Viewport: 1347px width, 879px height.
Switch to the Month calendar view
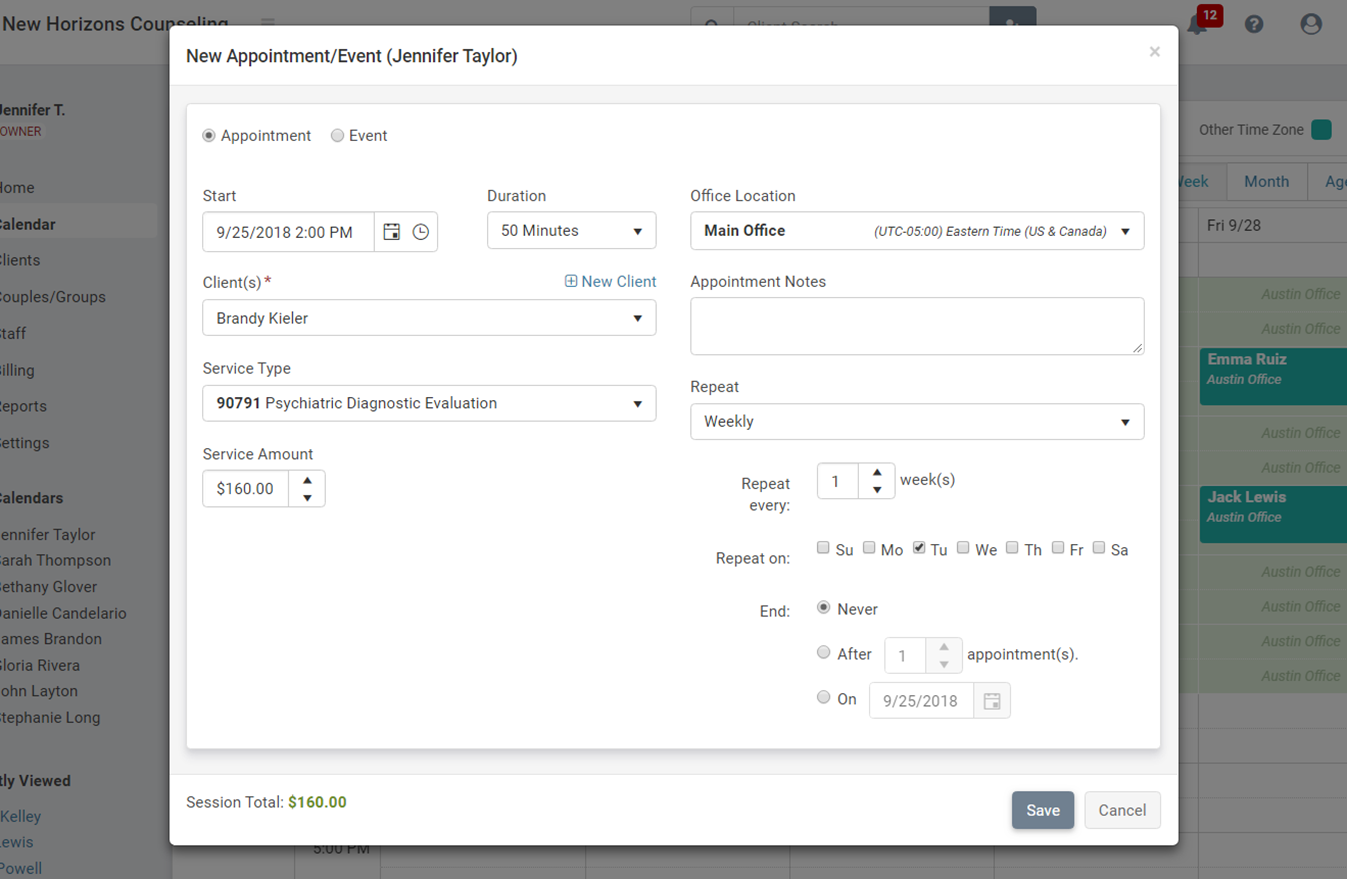point(1266,181)
